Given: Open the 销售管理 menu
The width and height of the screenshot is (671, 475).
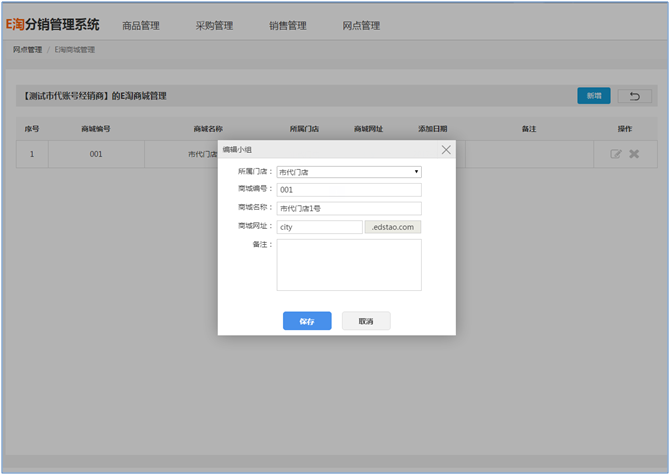Looking at the screenshot, I should 288,26.
